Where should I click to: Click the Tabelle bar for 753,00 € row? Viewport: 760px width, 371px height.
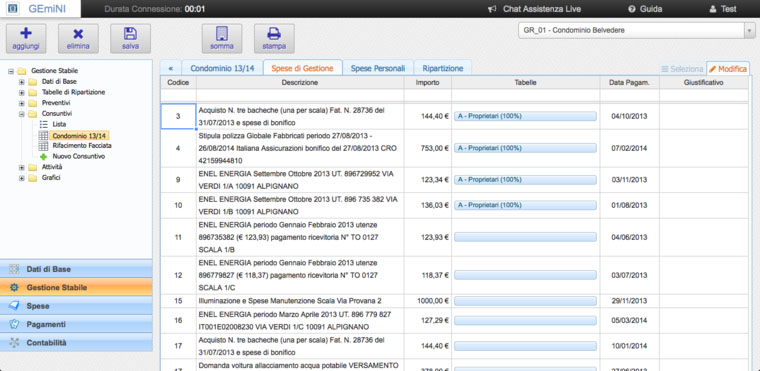[x=525, y=148]
